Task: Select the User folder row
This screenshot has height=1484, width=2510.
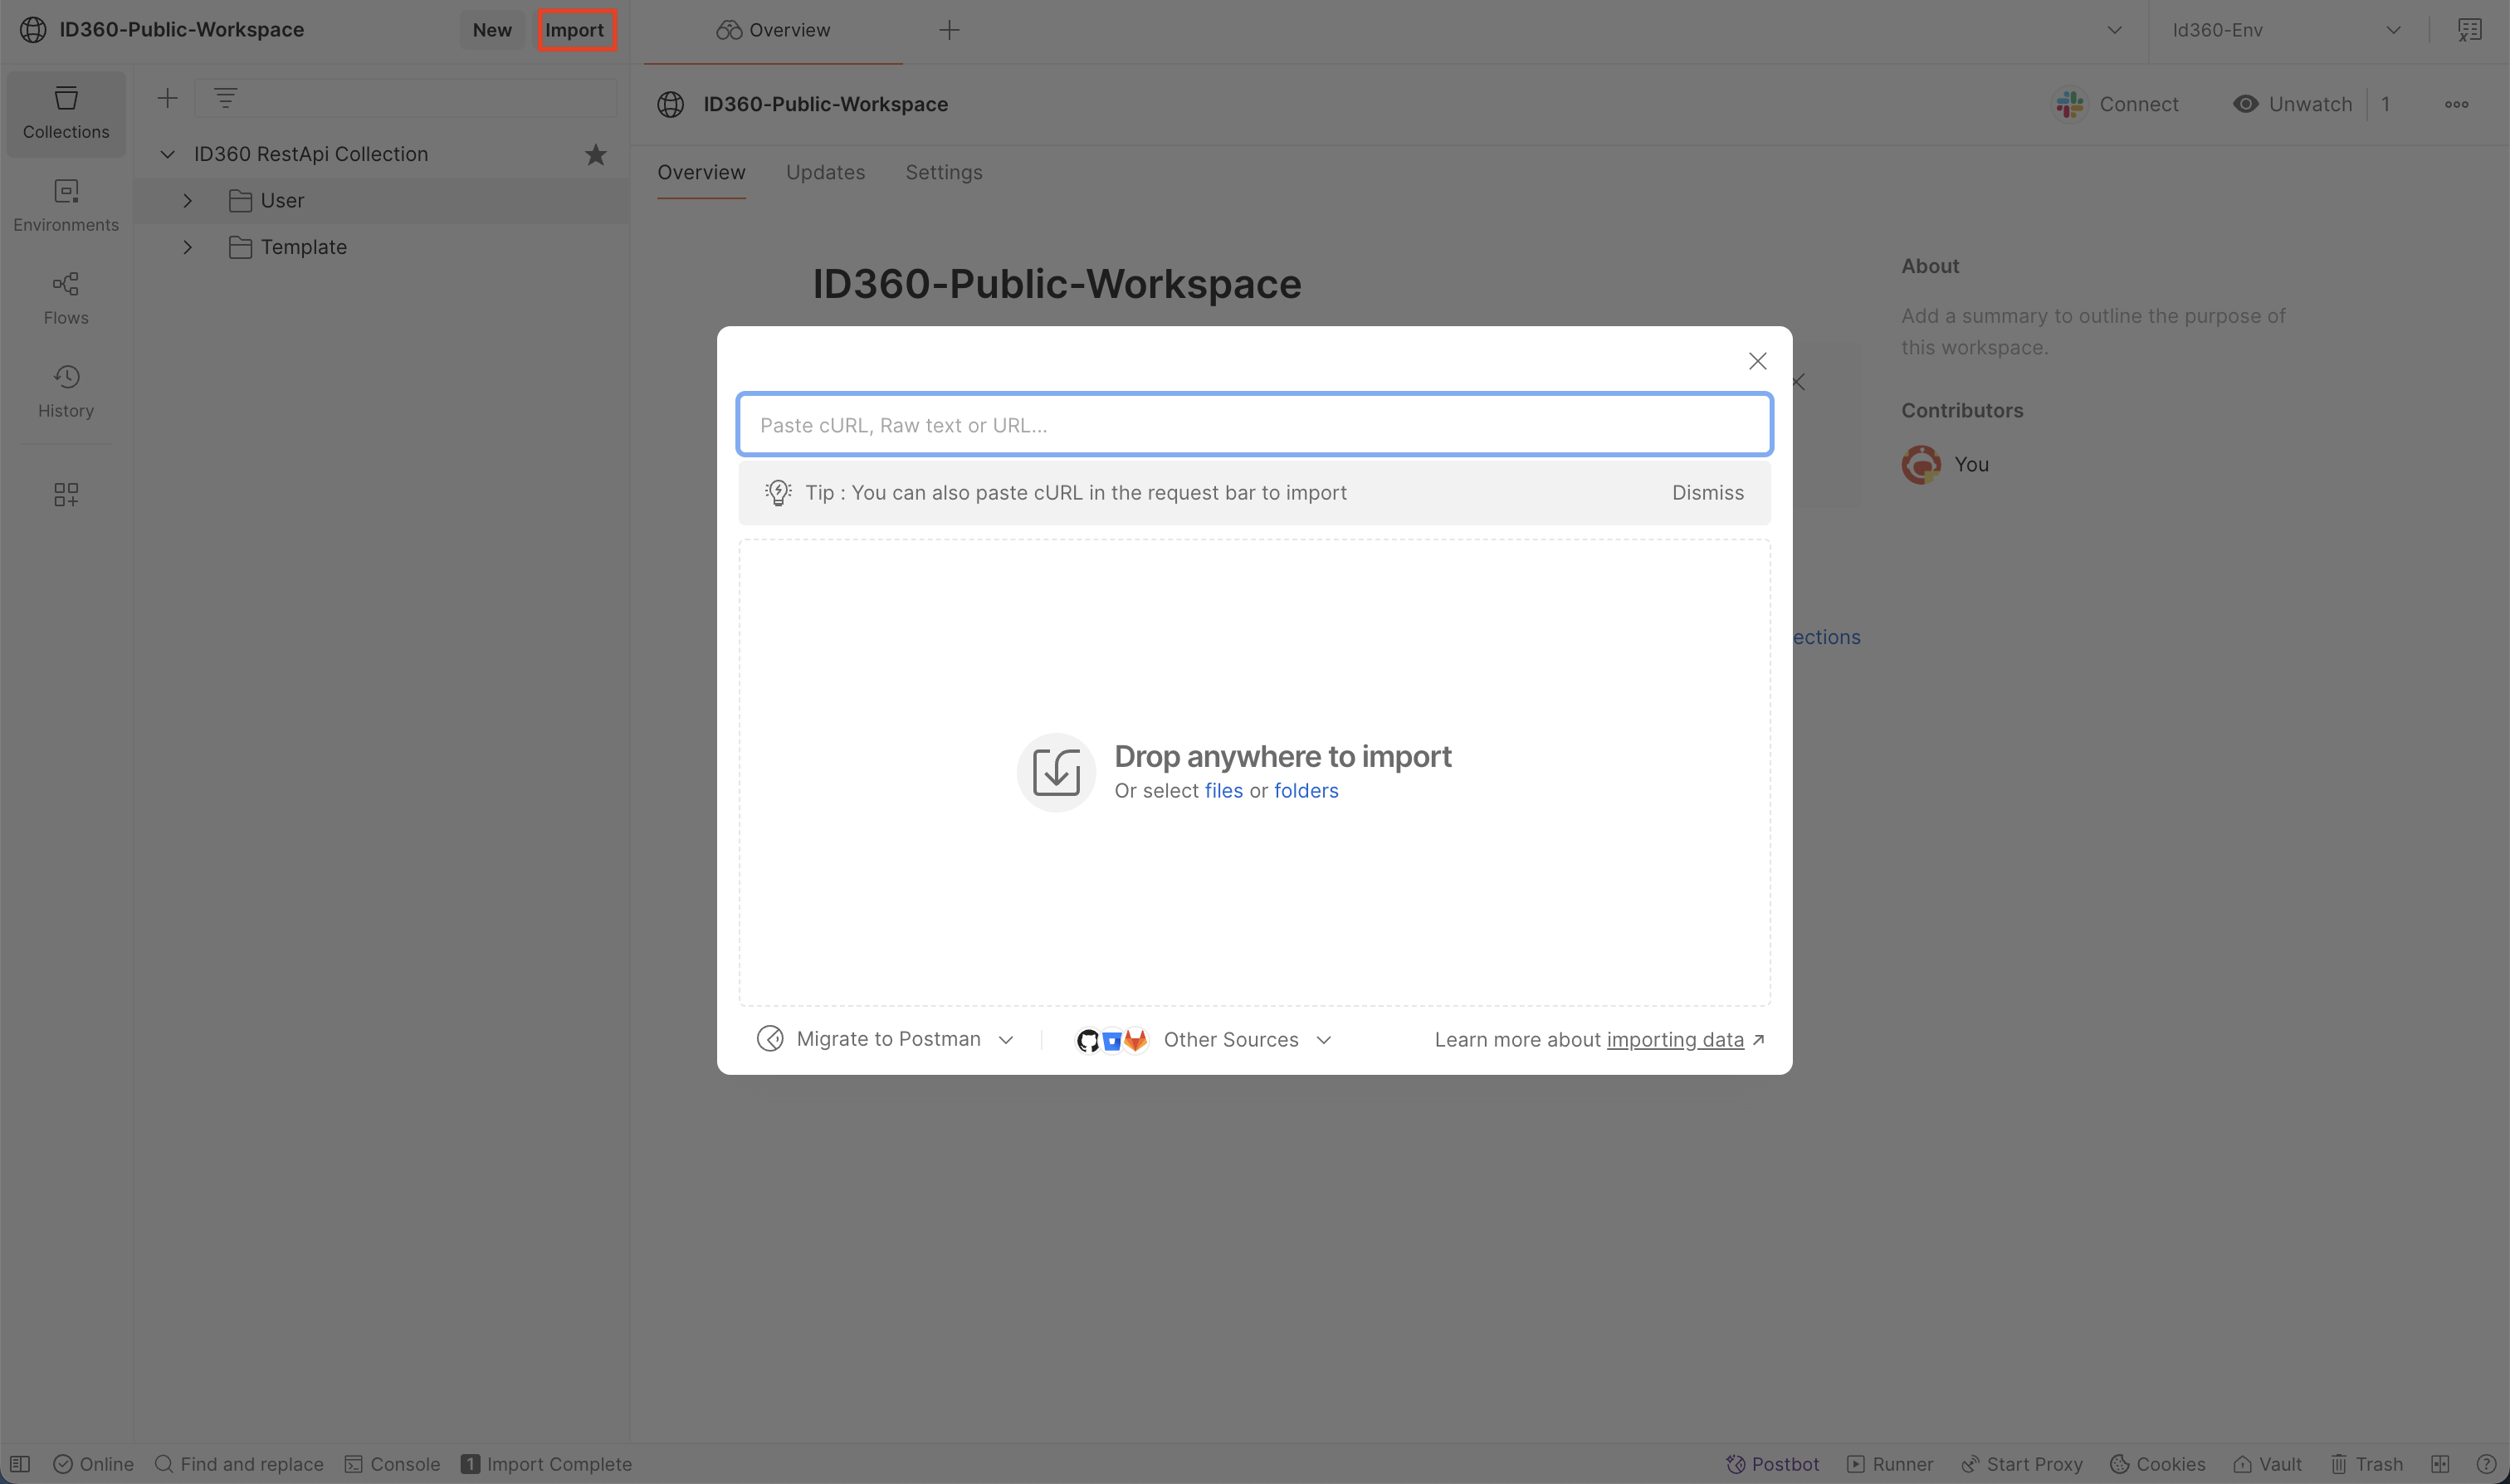Action: [x=381, y=201]
